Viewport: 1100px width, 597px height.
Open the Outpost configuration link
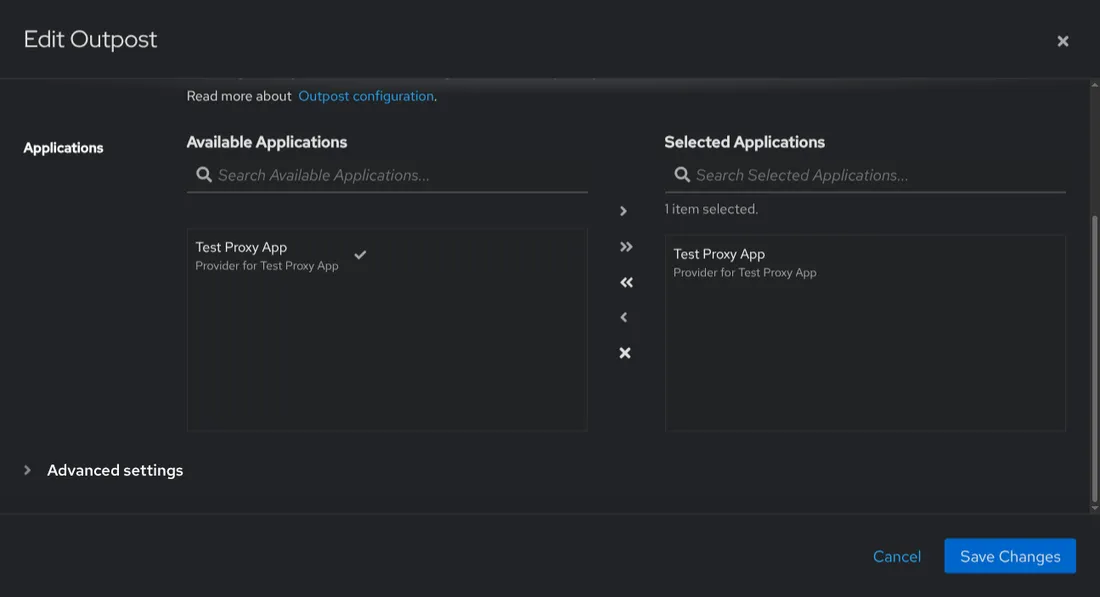(x=365, y=96)
